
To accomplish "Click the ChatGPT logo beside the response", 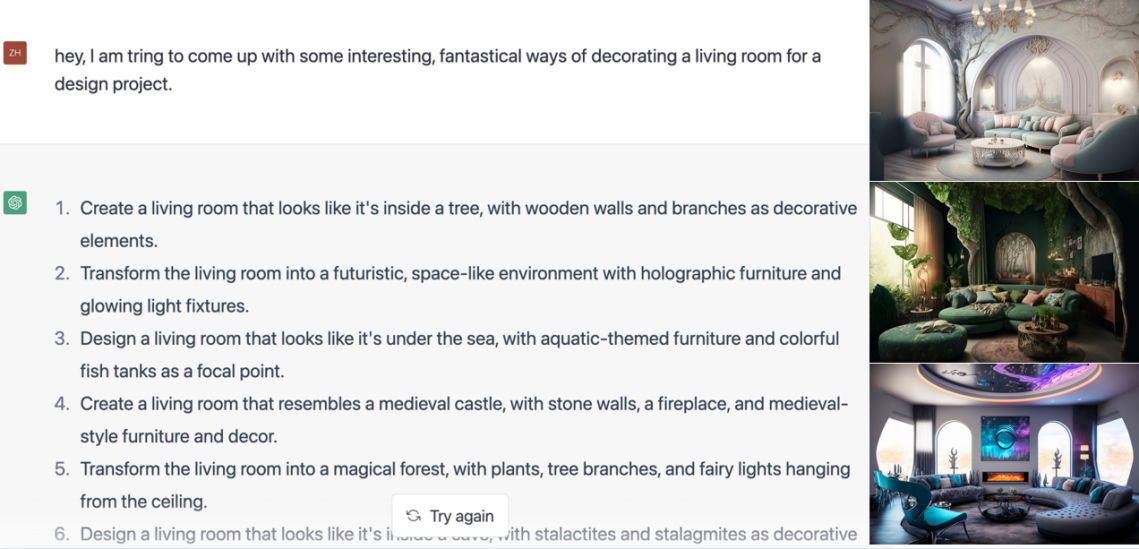I will pos(15,203).
